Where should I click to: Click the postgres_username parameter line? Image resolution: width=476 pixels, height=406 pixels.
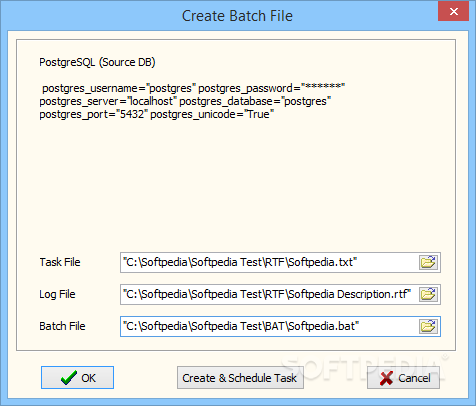point(194,88)
